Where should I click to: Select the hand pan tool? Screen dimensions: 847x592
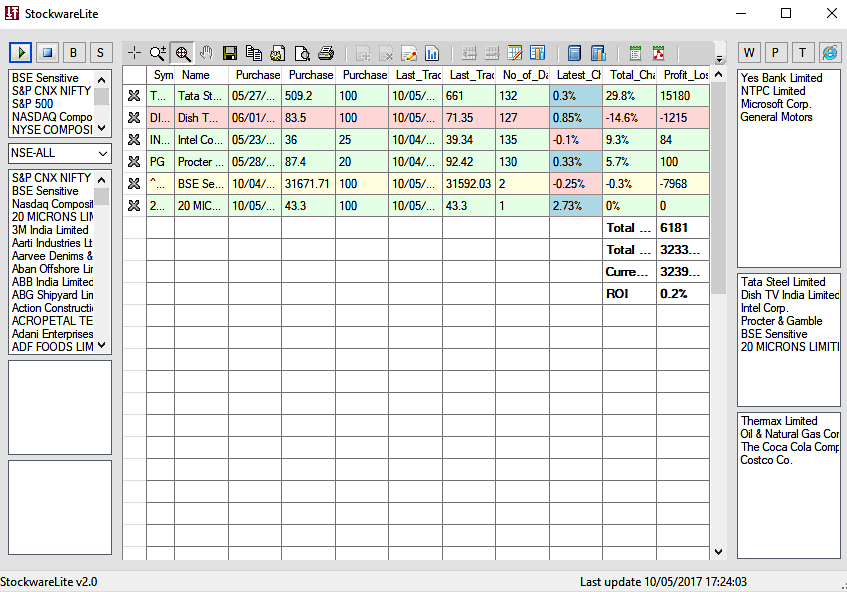pos(206,53)
